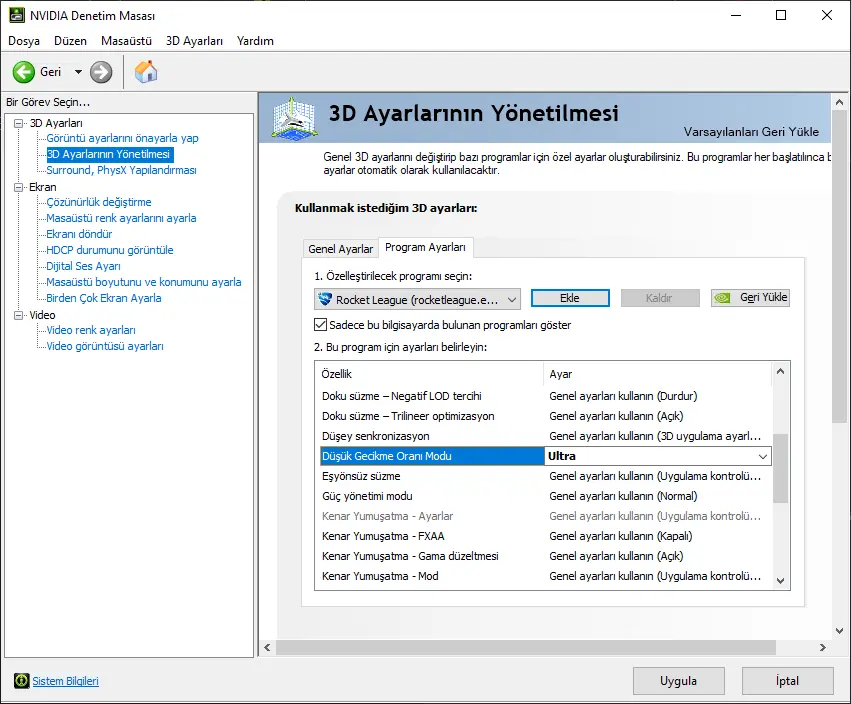The image size is (851, 704).
Task: Click the NVIDIA logo on Geri Yükle button
Action: (x=724, y=298)
